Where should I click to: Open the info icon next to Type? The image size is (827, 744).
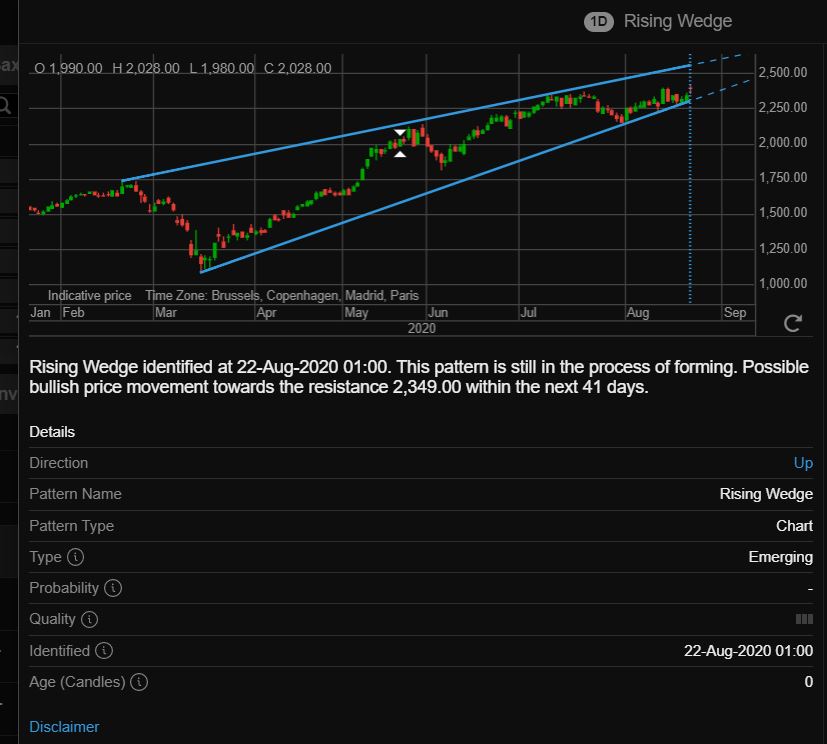coord(75,557)
